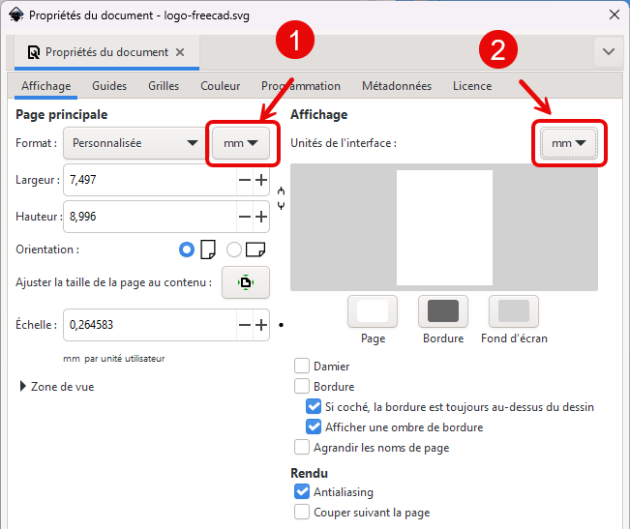
Task: Open the Métadonnées tab
Action: [396, 86]
